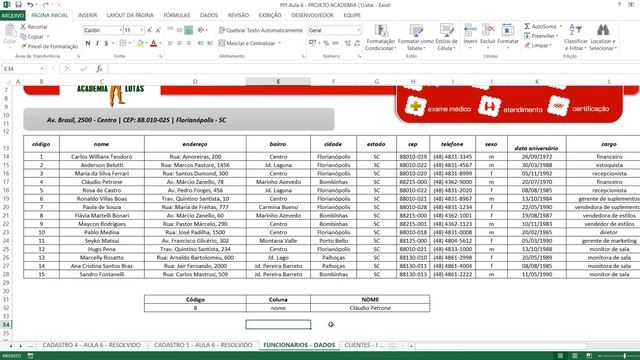Screen dimensions: 640x360
Task: Toggle underline (S) formatting
Action: (x=106, y=43)
